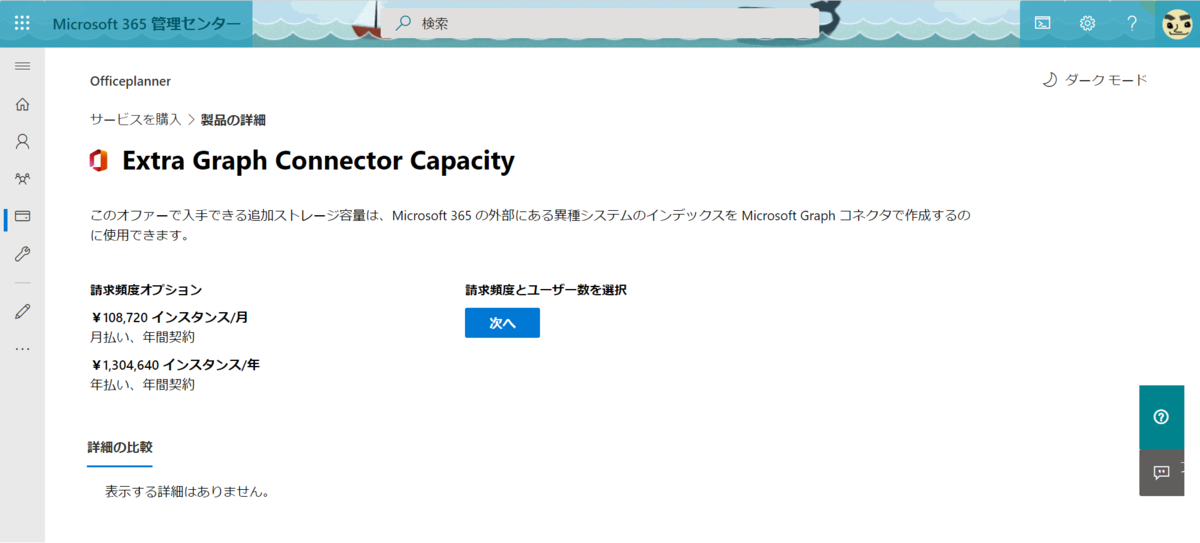The image size is (1200, 543).
Task: Click the 製品の詳細 breadcrumb text
Action: coord(233,120)
